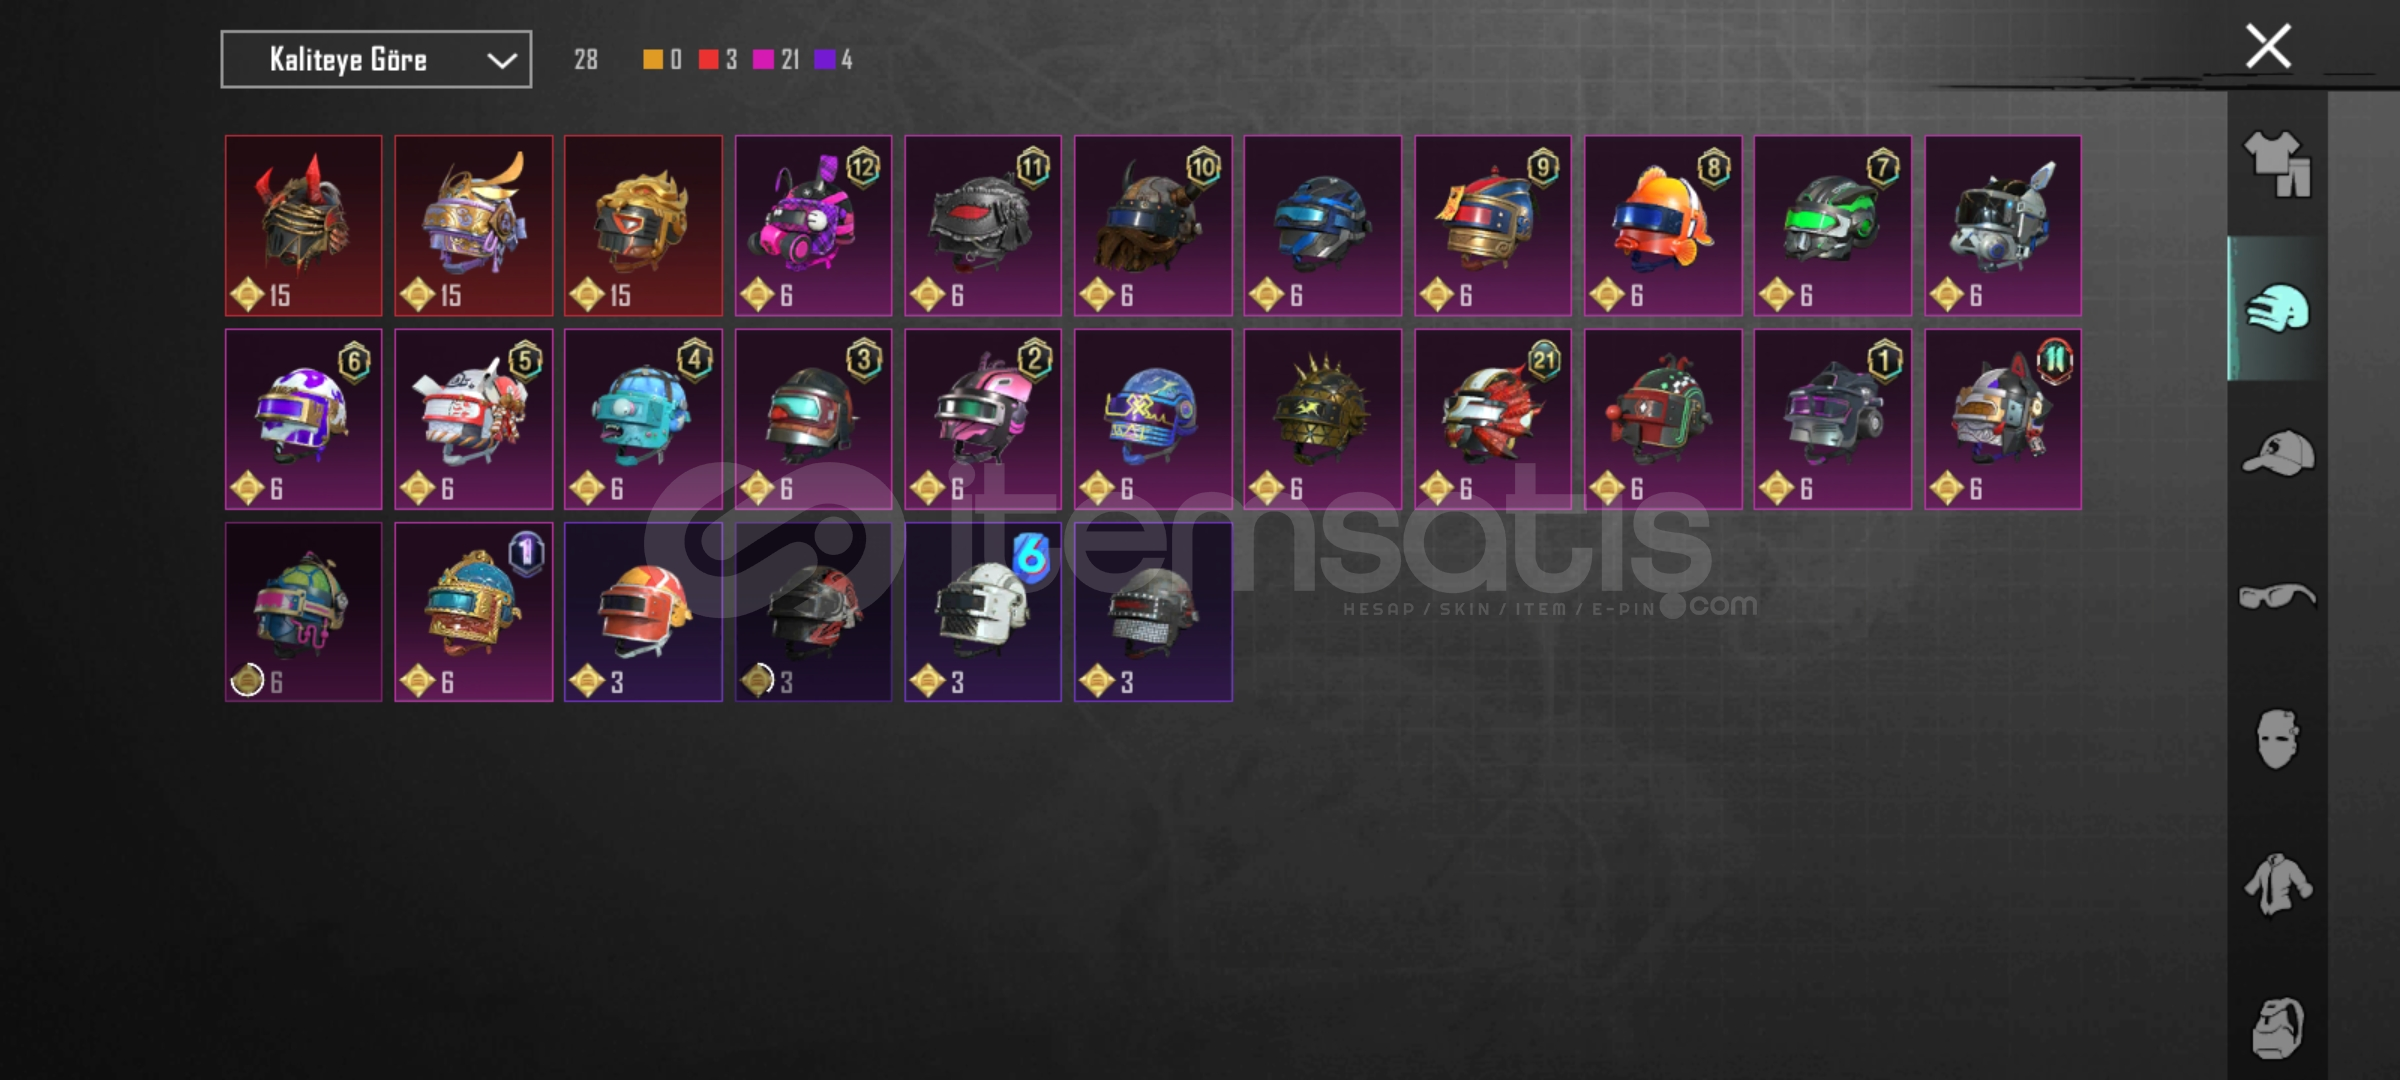Open the cap headwear category icon
The image size is (2400, 1080).
[x=2277, y=453]
